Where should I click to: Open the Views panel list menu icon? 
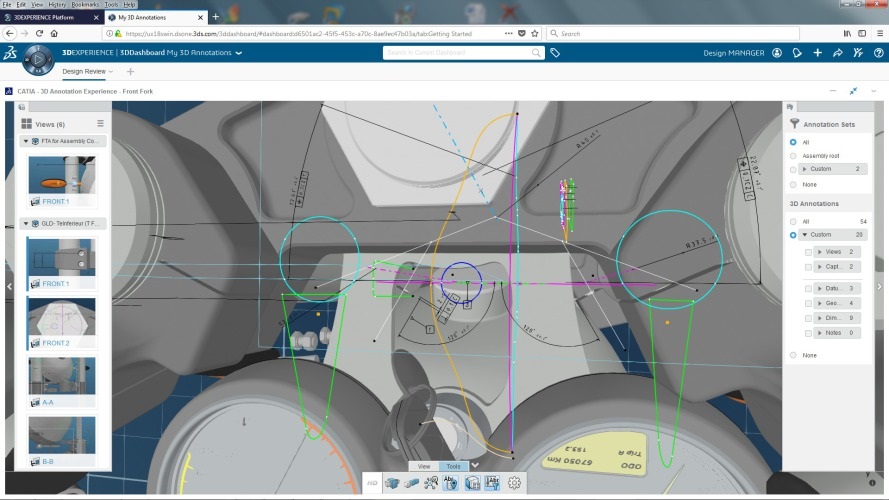100,124
